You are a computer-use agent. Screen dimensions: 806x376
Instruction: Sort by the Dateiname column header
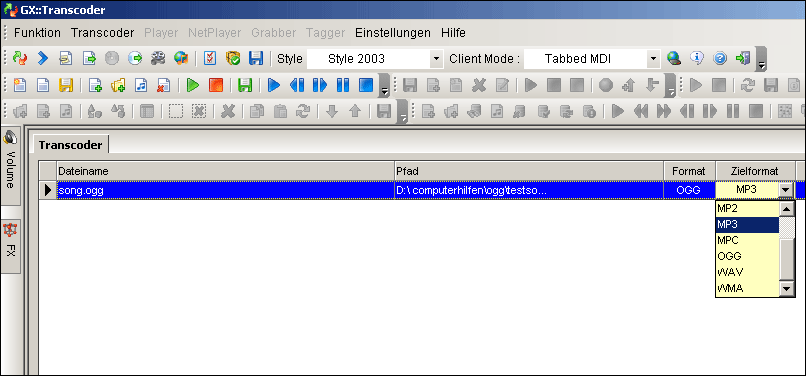pyautogui.click(x=225, y=171)
